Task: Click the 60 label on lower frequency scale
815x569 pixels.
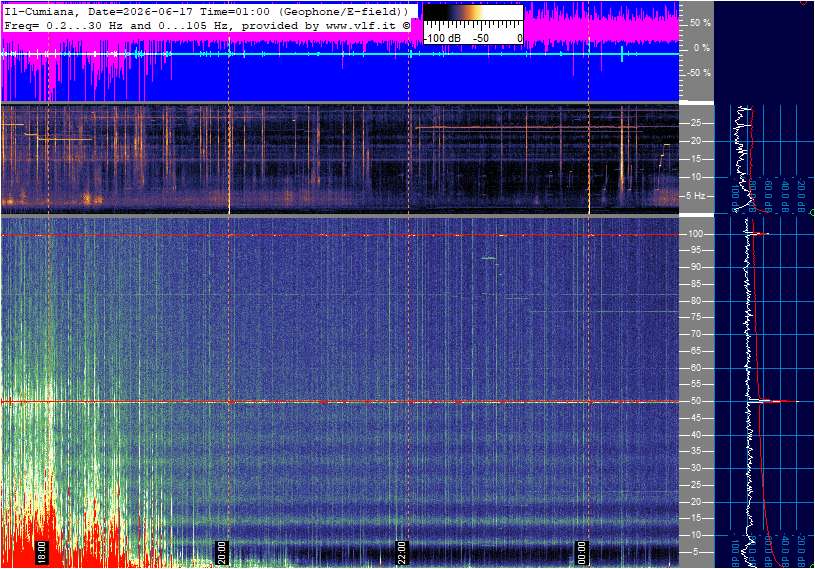Action: coord(695,368)
